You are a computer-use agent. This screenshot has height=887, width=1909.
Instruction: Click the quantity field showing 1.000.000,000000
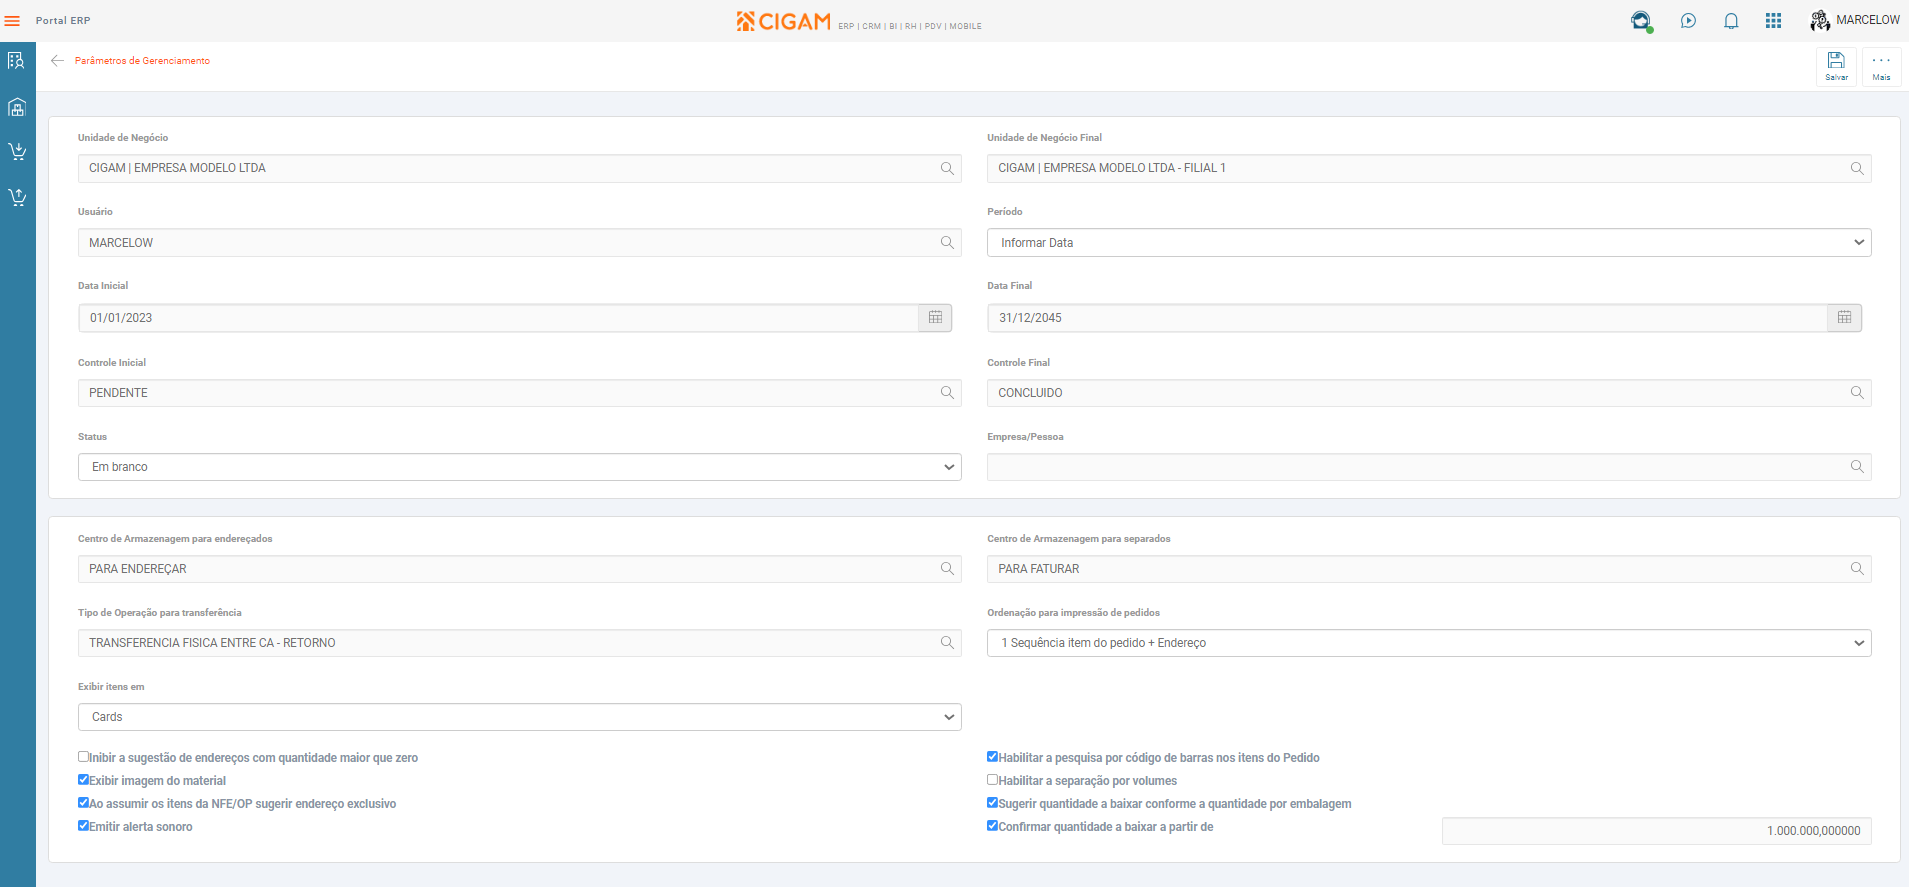pyautogui.click(x=1656, y=831)
